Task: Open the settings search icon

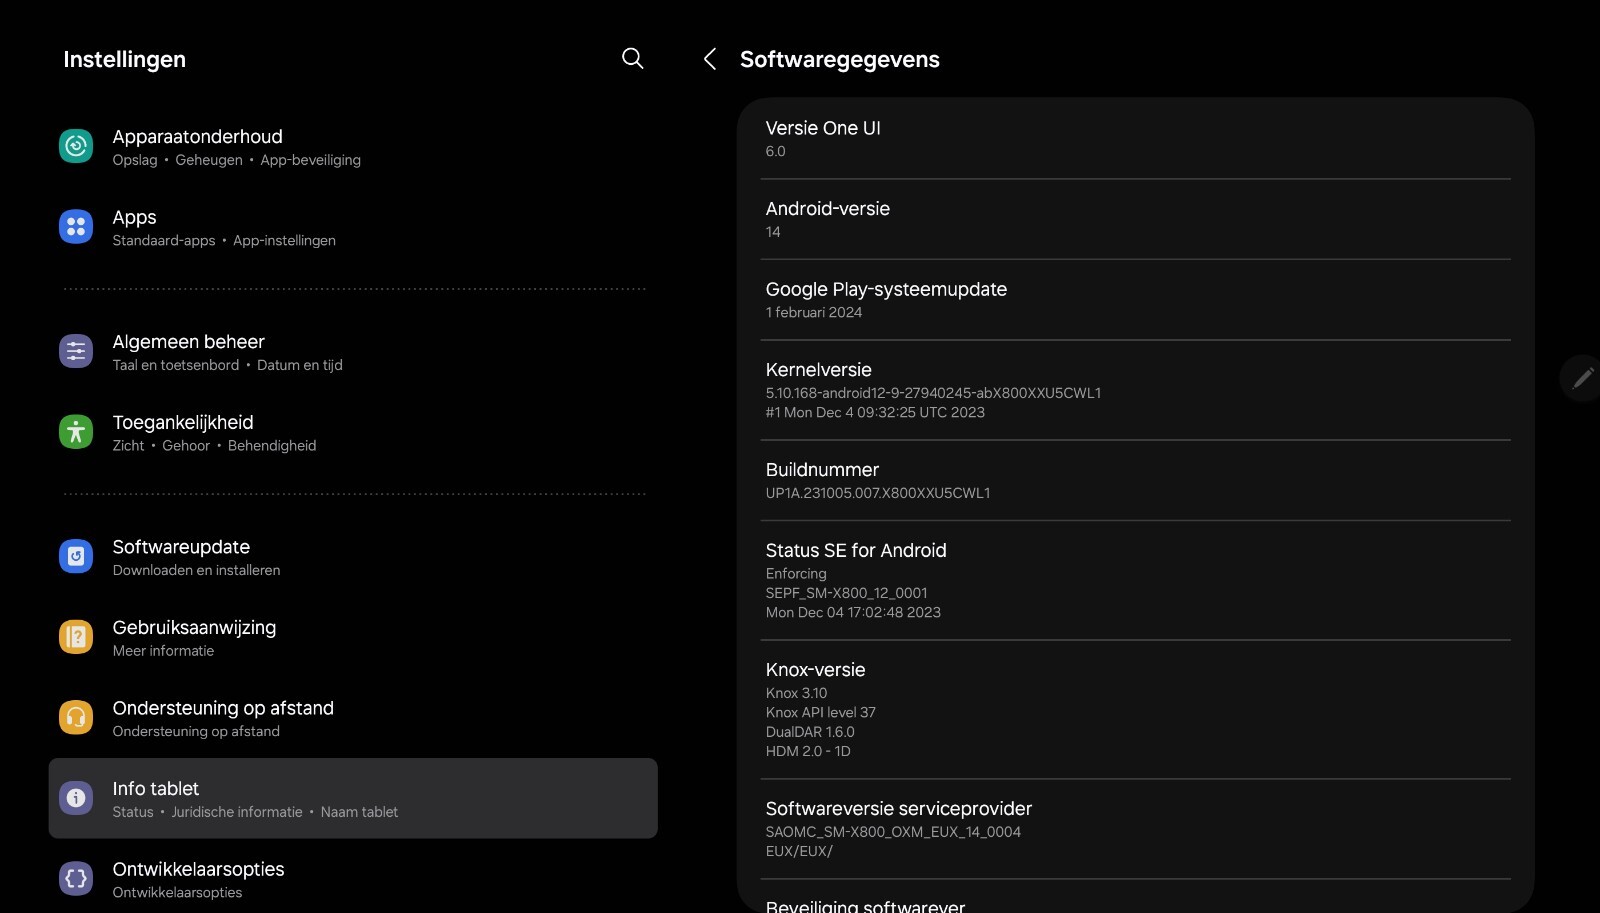Action: [632, 58]
